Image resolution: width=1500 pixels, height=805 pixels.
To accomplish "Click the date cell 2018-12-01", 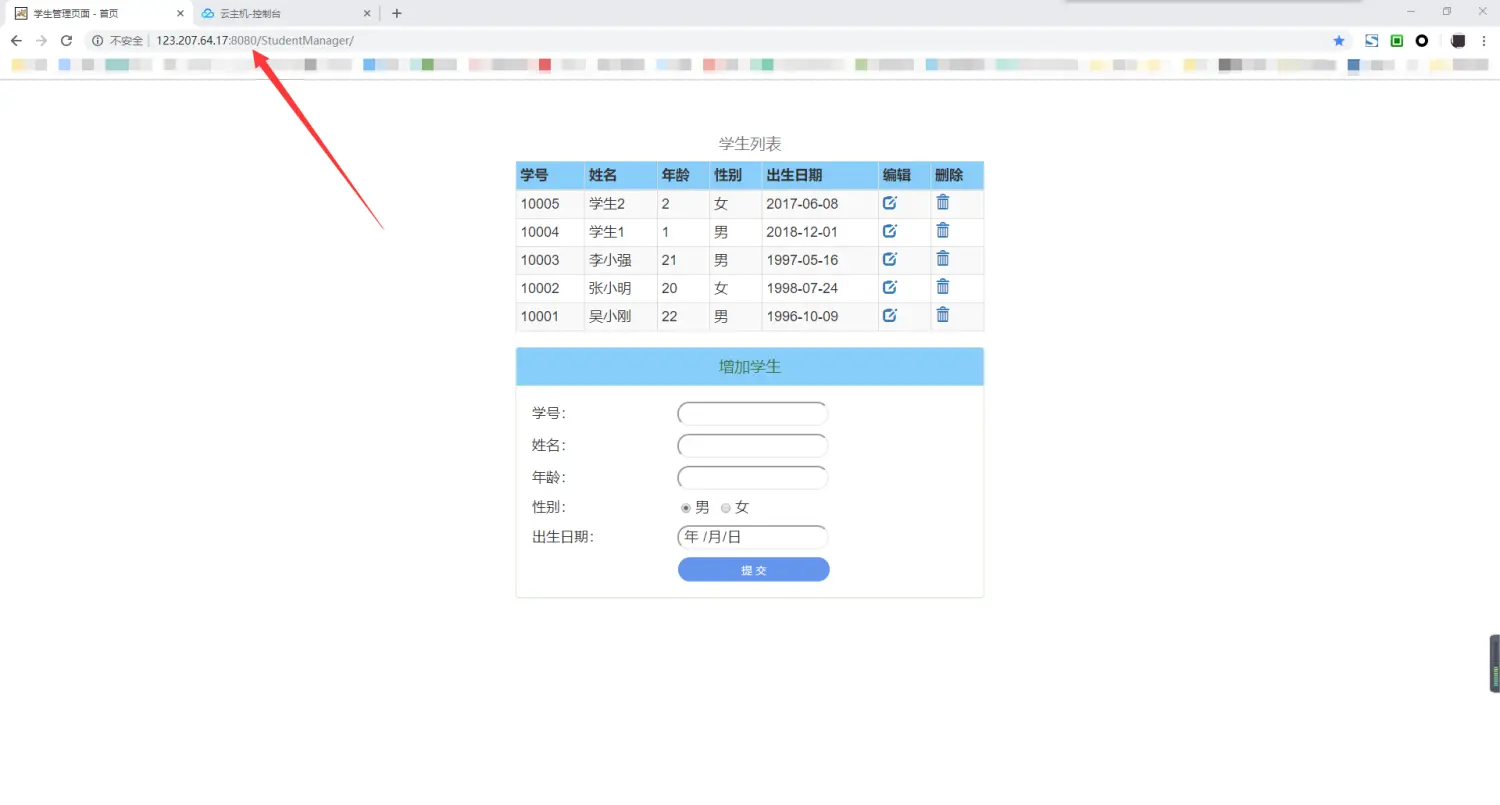I will 820,232.
